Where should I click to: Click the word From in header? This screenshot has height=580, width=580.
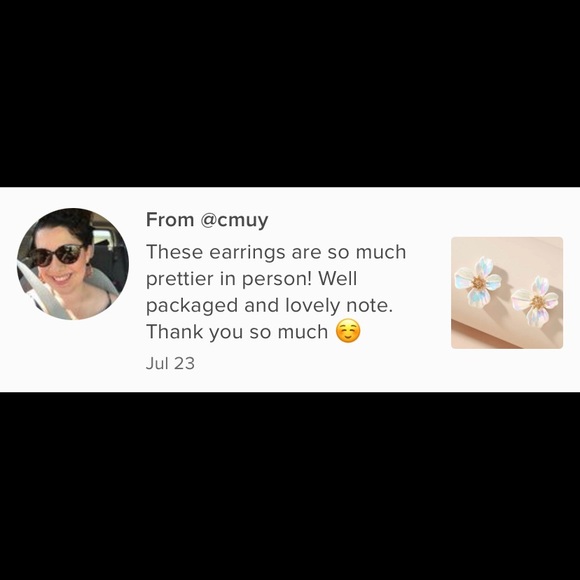tap(170, 219)
